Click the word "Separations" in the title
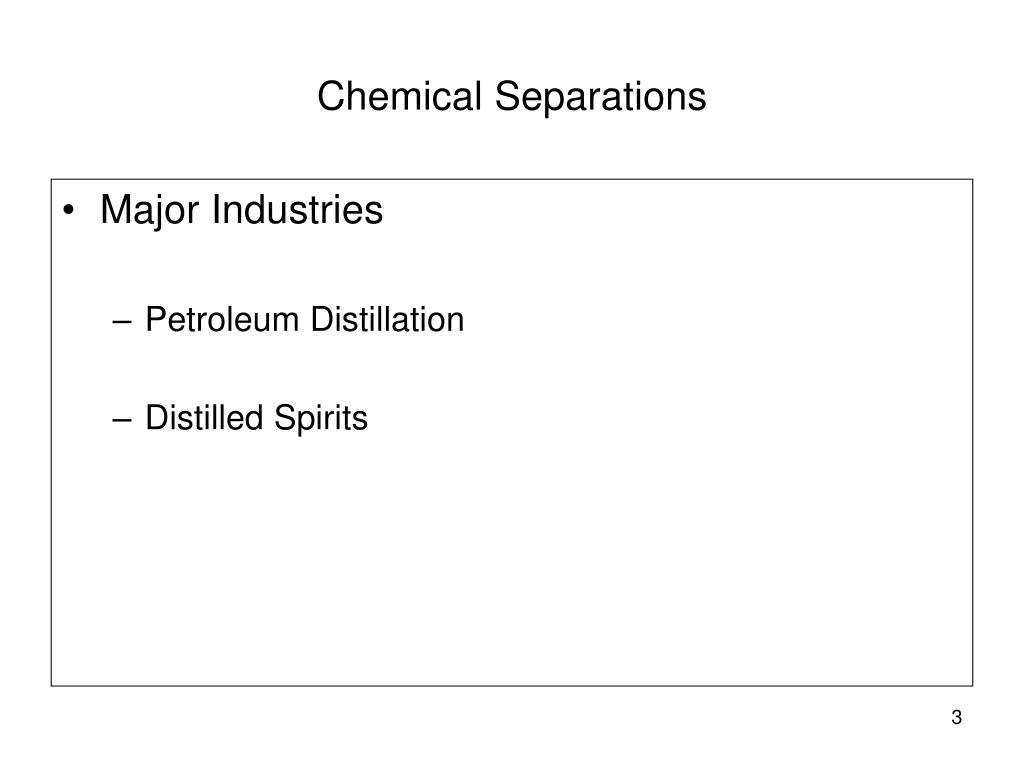The height and width of the screenshot is (768, 1024). (600, 98)
